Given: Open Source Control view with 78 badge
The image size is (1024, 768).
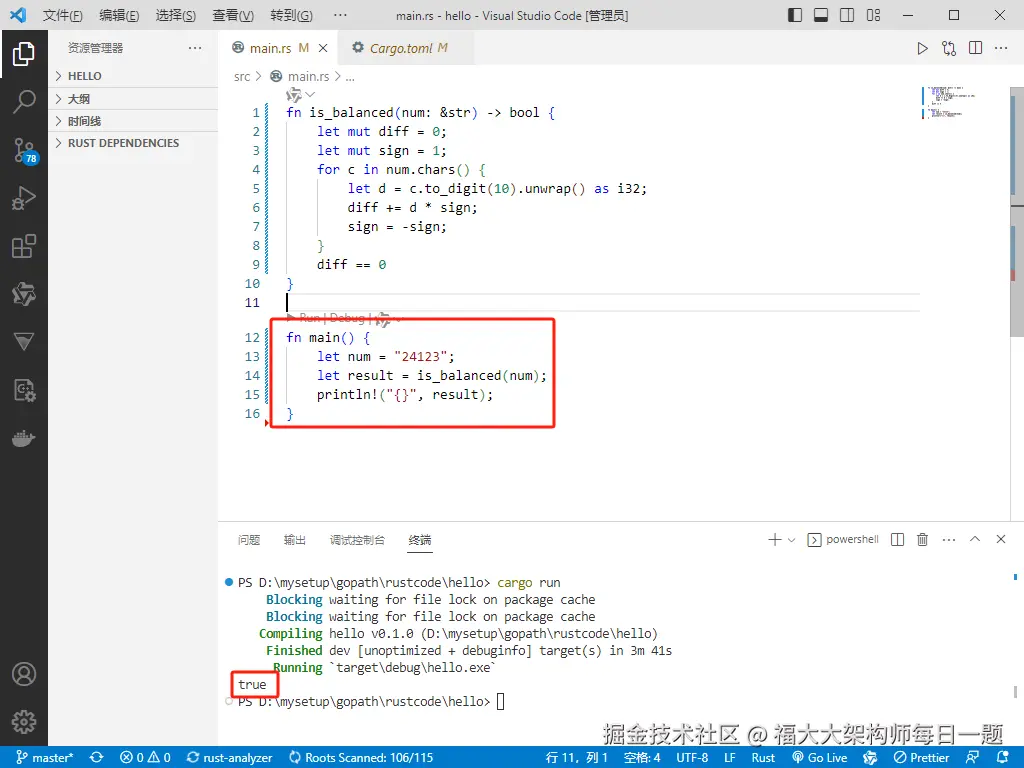Looking at the screenshot, I should [25, 150].
